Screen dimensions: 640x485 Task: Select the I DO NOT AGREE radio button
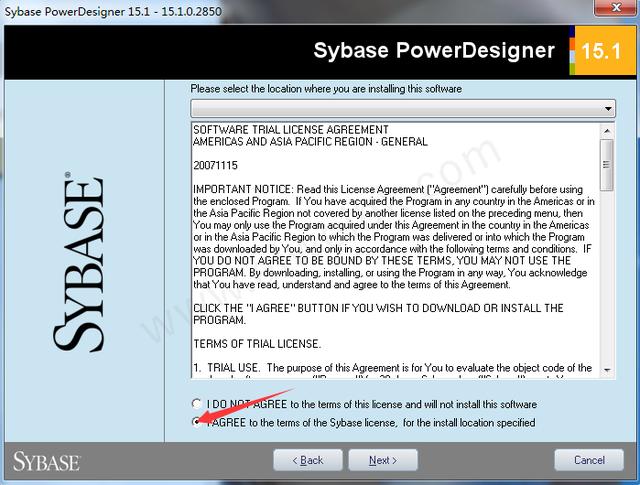(x=196, y=404)
